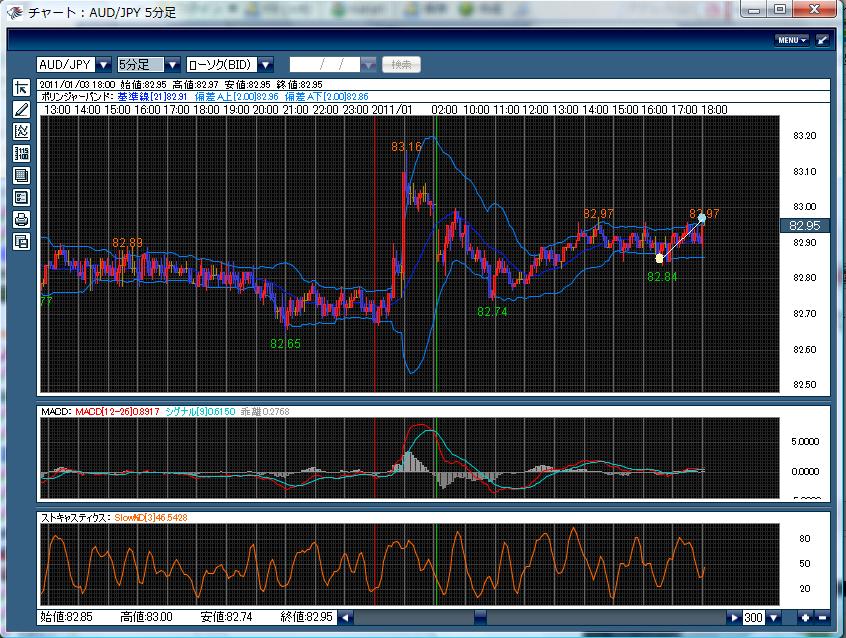
Task: Open the MENU dropdown button
Action: click(792, 40)
